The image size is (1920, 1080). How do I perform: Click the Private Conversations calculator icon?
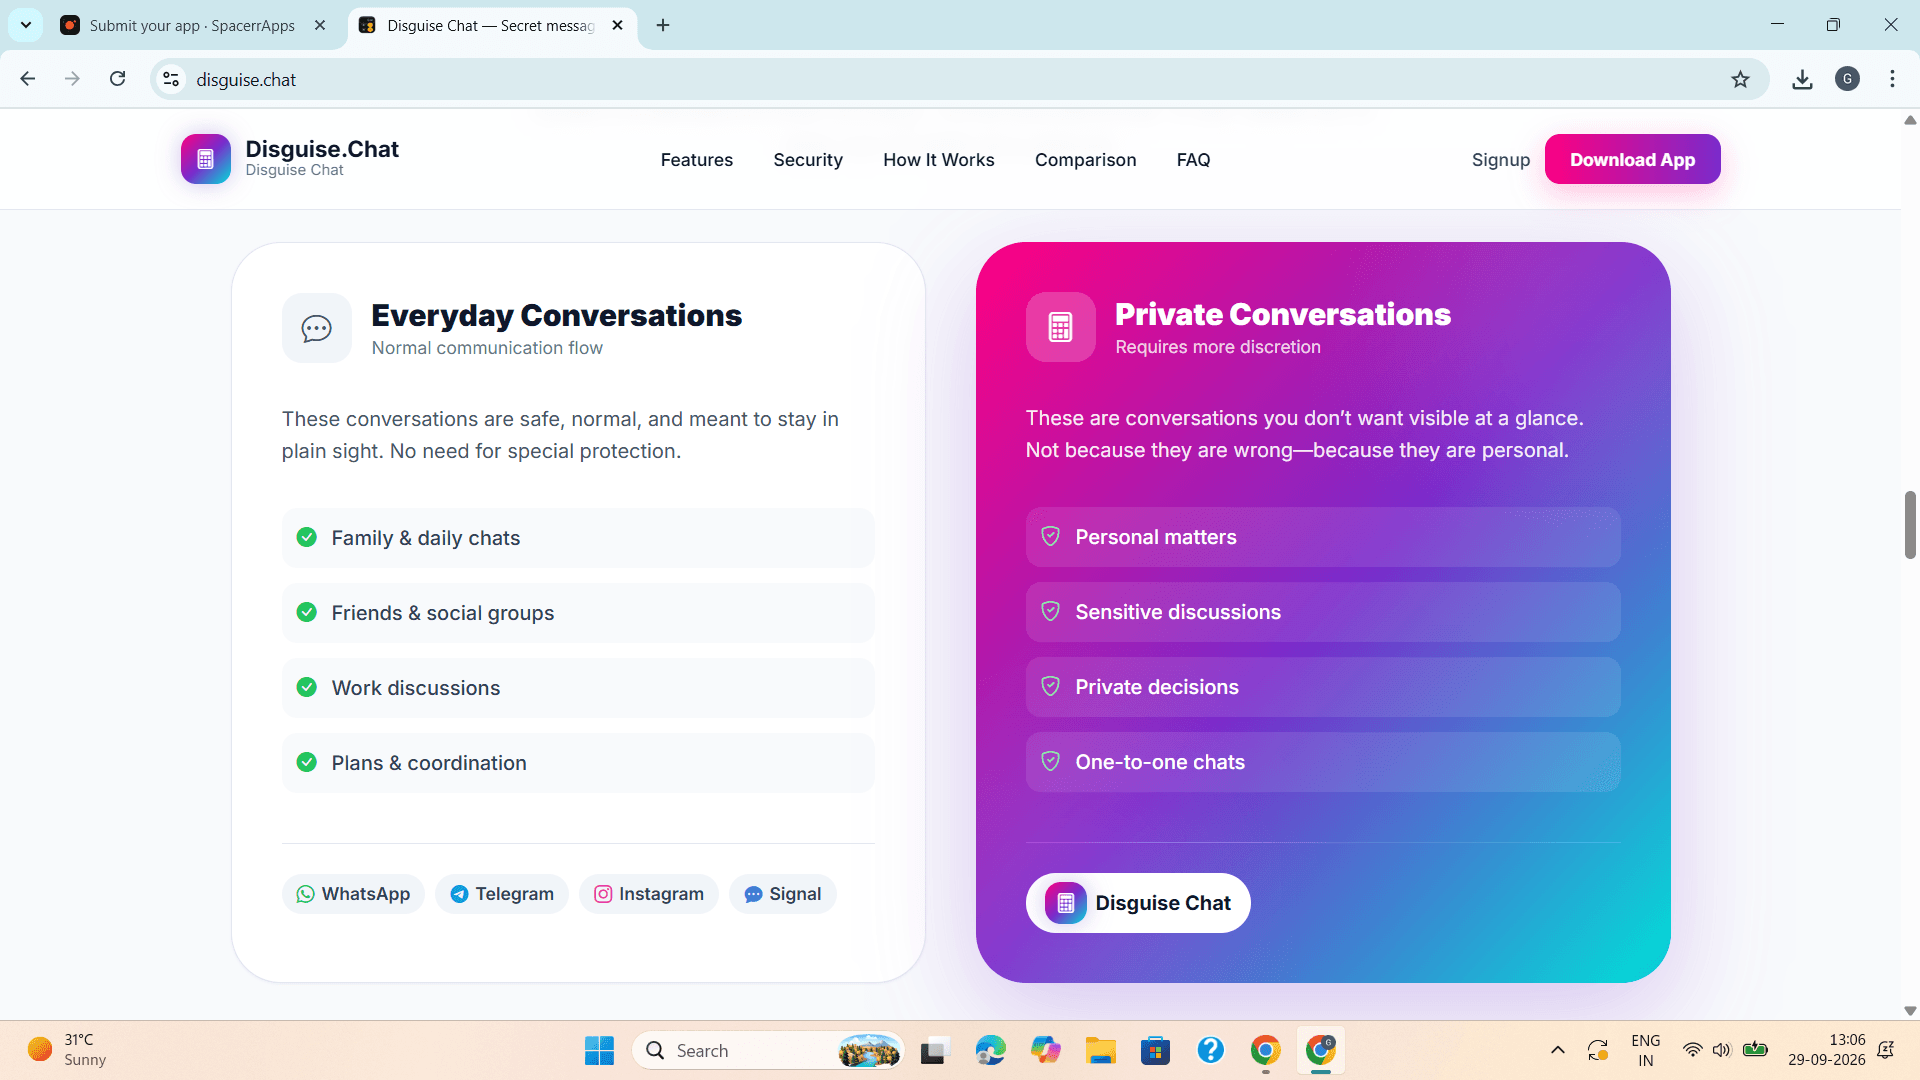click(1061, 327)
